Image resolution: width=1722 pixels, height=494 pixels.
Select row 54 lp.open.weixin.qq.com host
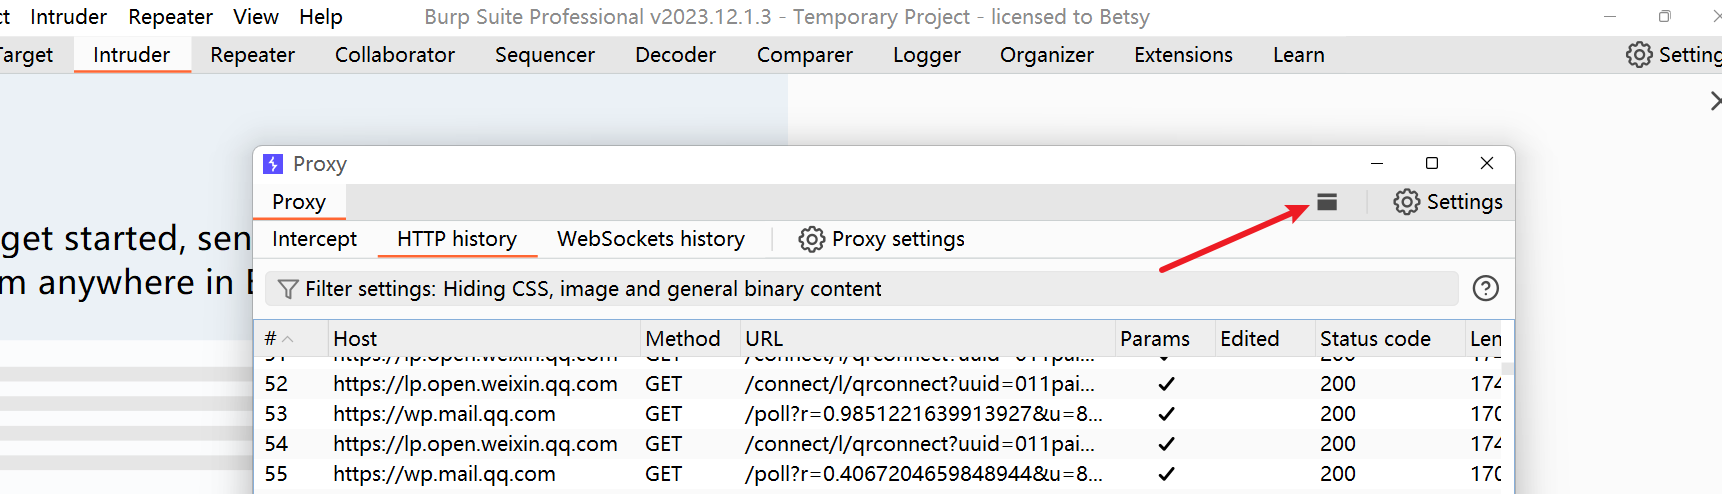(x=475, y=444)
